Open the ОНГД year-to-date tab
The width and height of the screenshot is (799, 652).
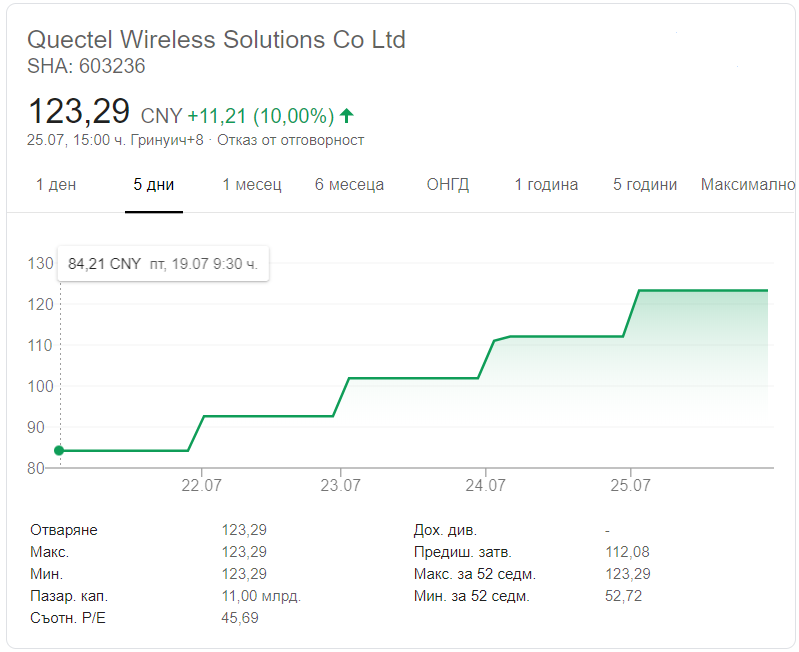[448, 184]
